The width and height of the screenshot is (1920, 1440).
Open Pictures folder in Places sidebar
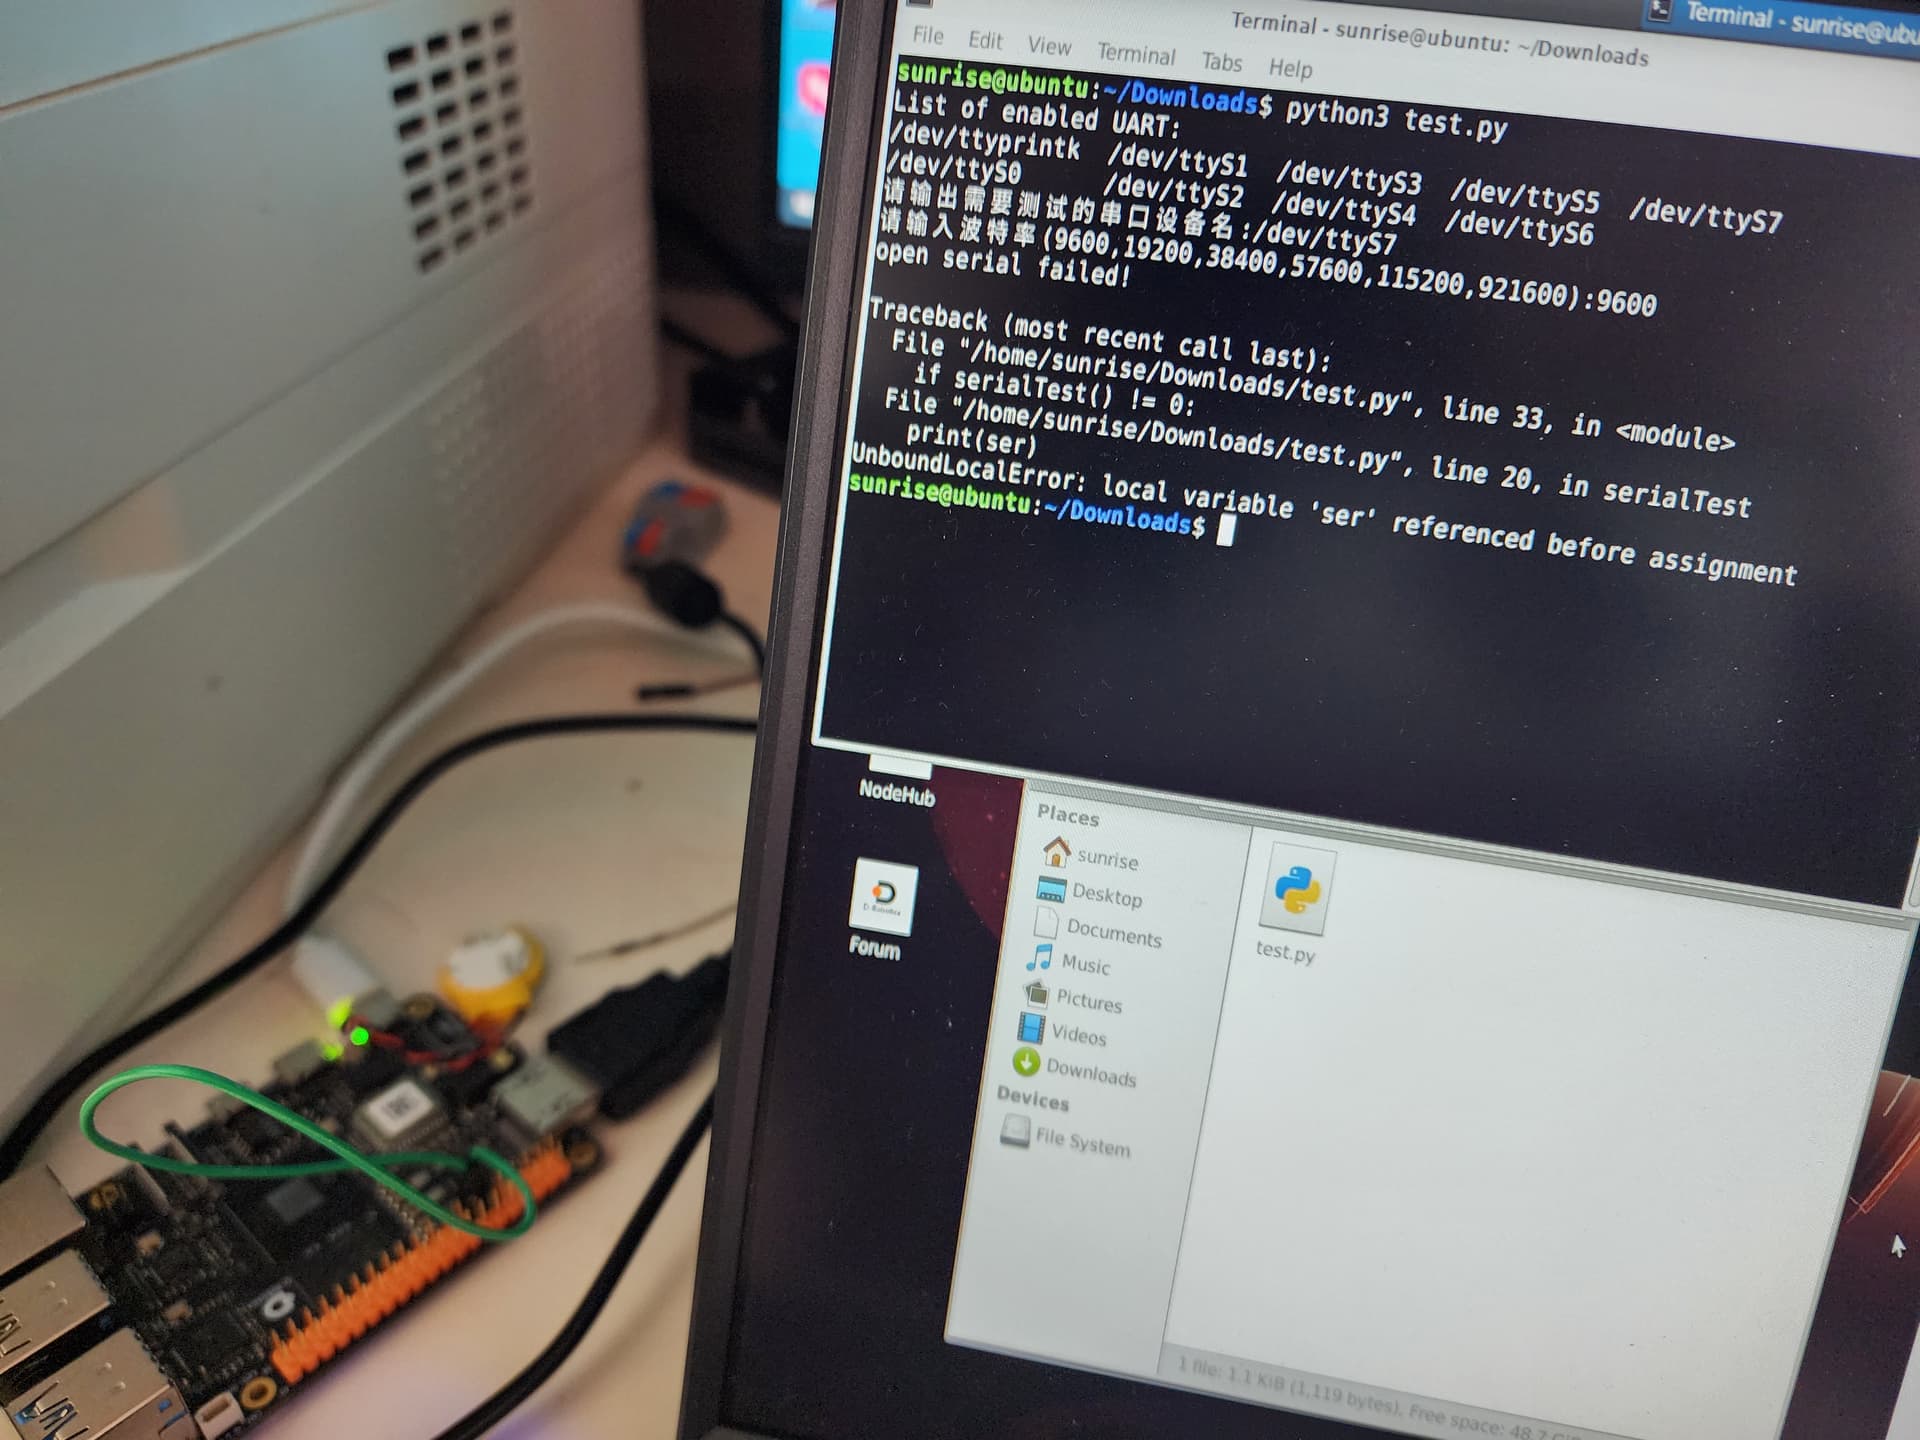1071,998
